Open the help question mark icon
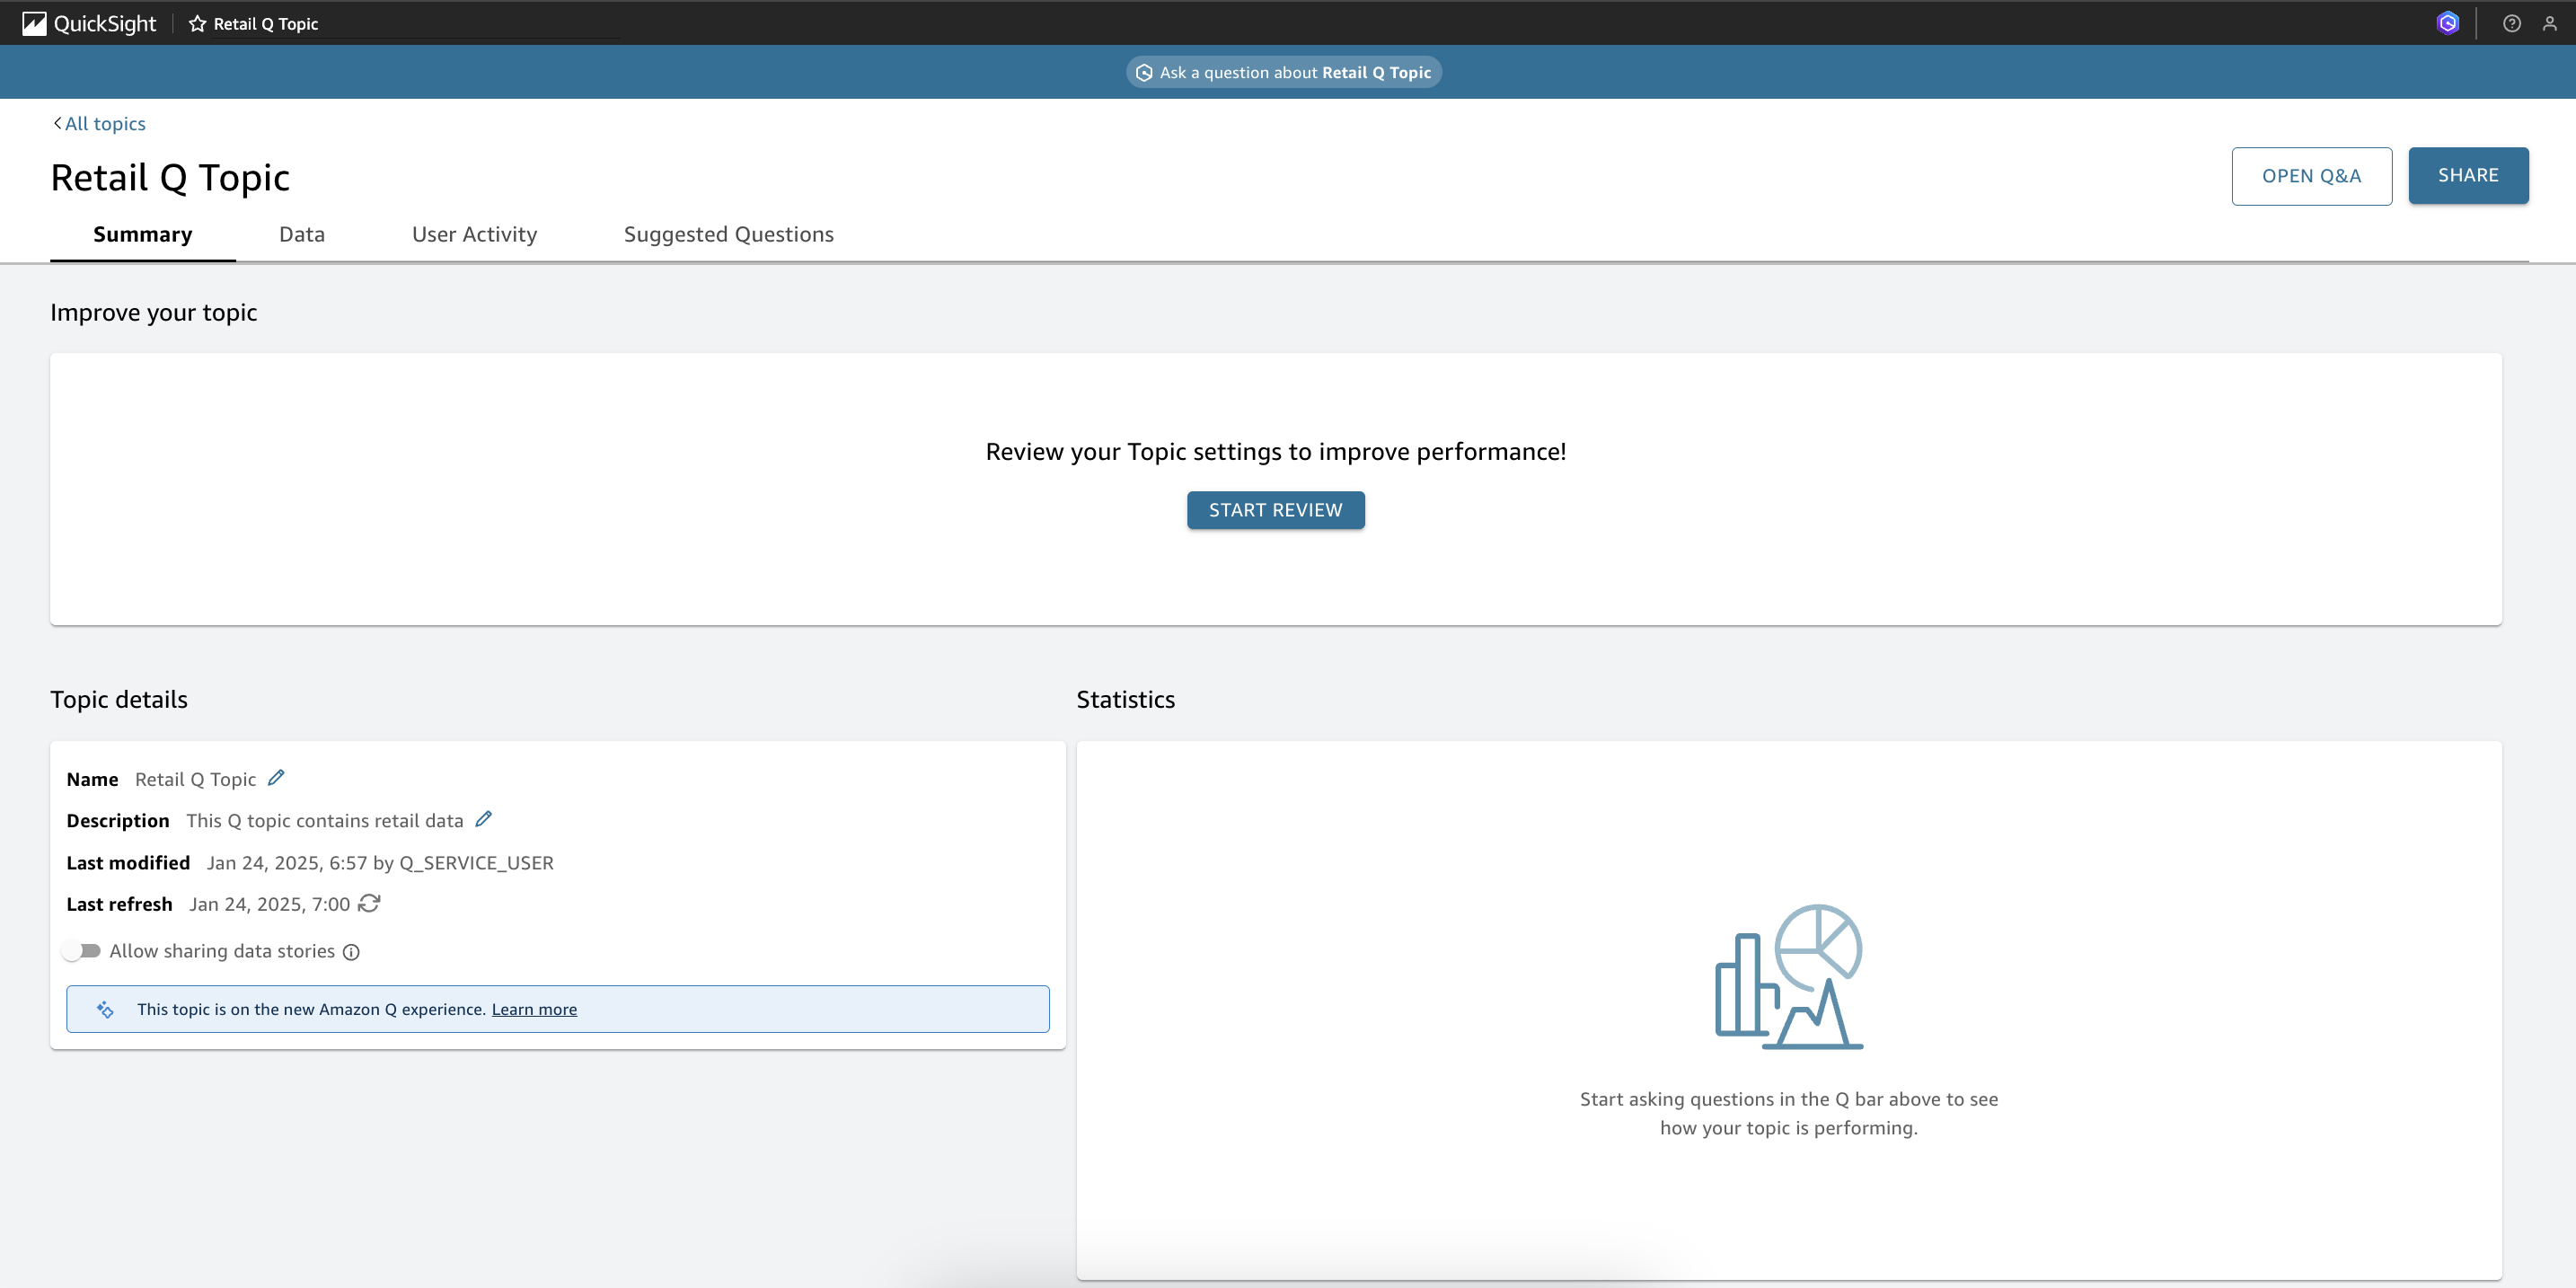Image resolution: width=2576 pixels, height=1288 pixels. [x=2511, y=23]
